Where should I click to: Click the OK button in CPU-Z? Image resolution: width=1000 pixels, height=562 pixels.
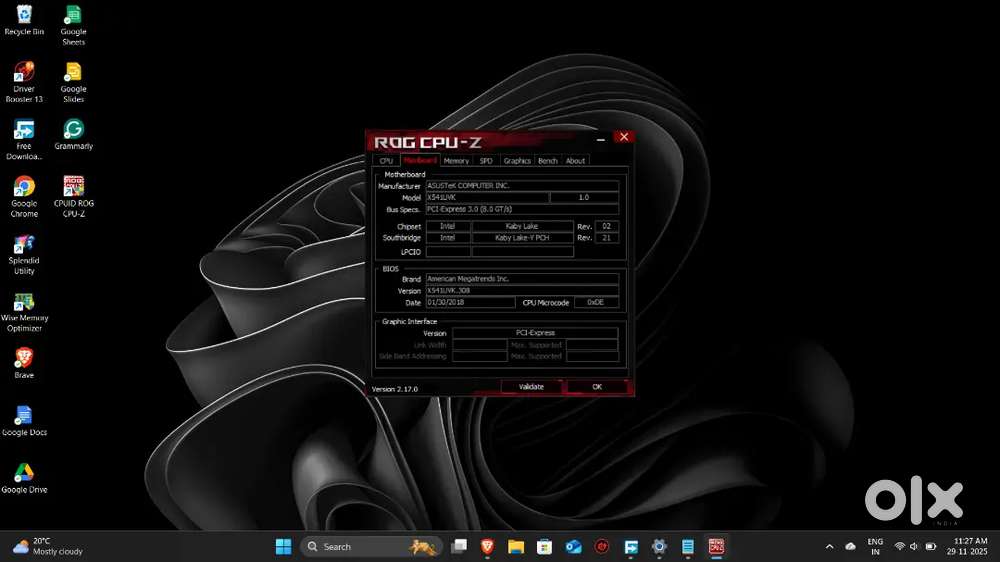coord(597,387)
